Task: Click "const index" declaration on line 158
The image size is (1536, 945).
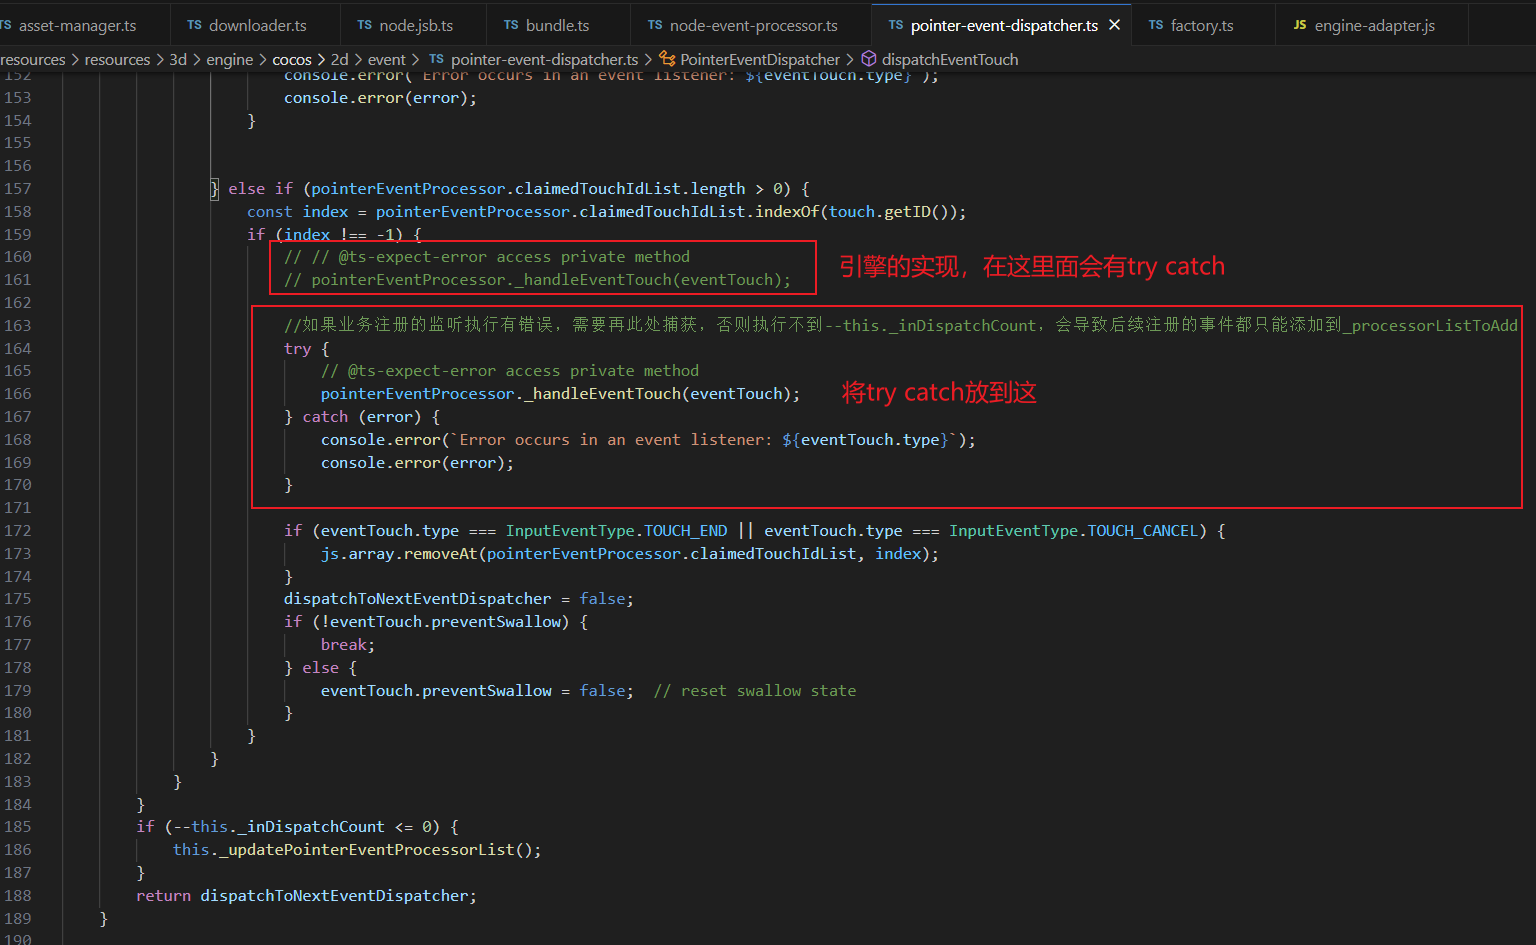Action: (298, 212)
